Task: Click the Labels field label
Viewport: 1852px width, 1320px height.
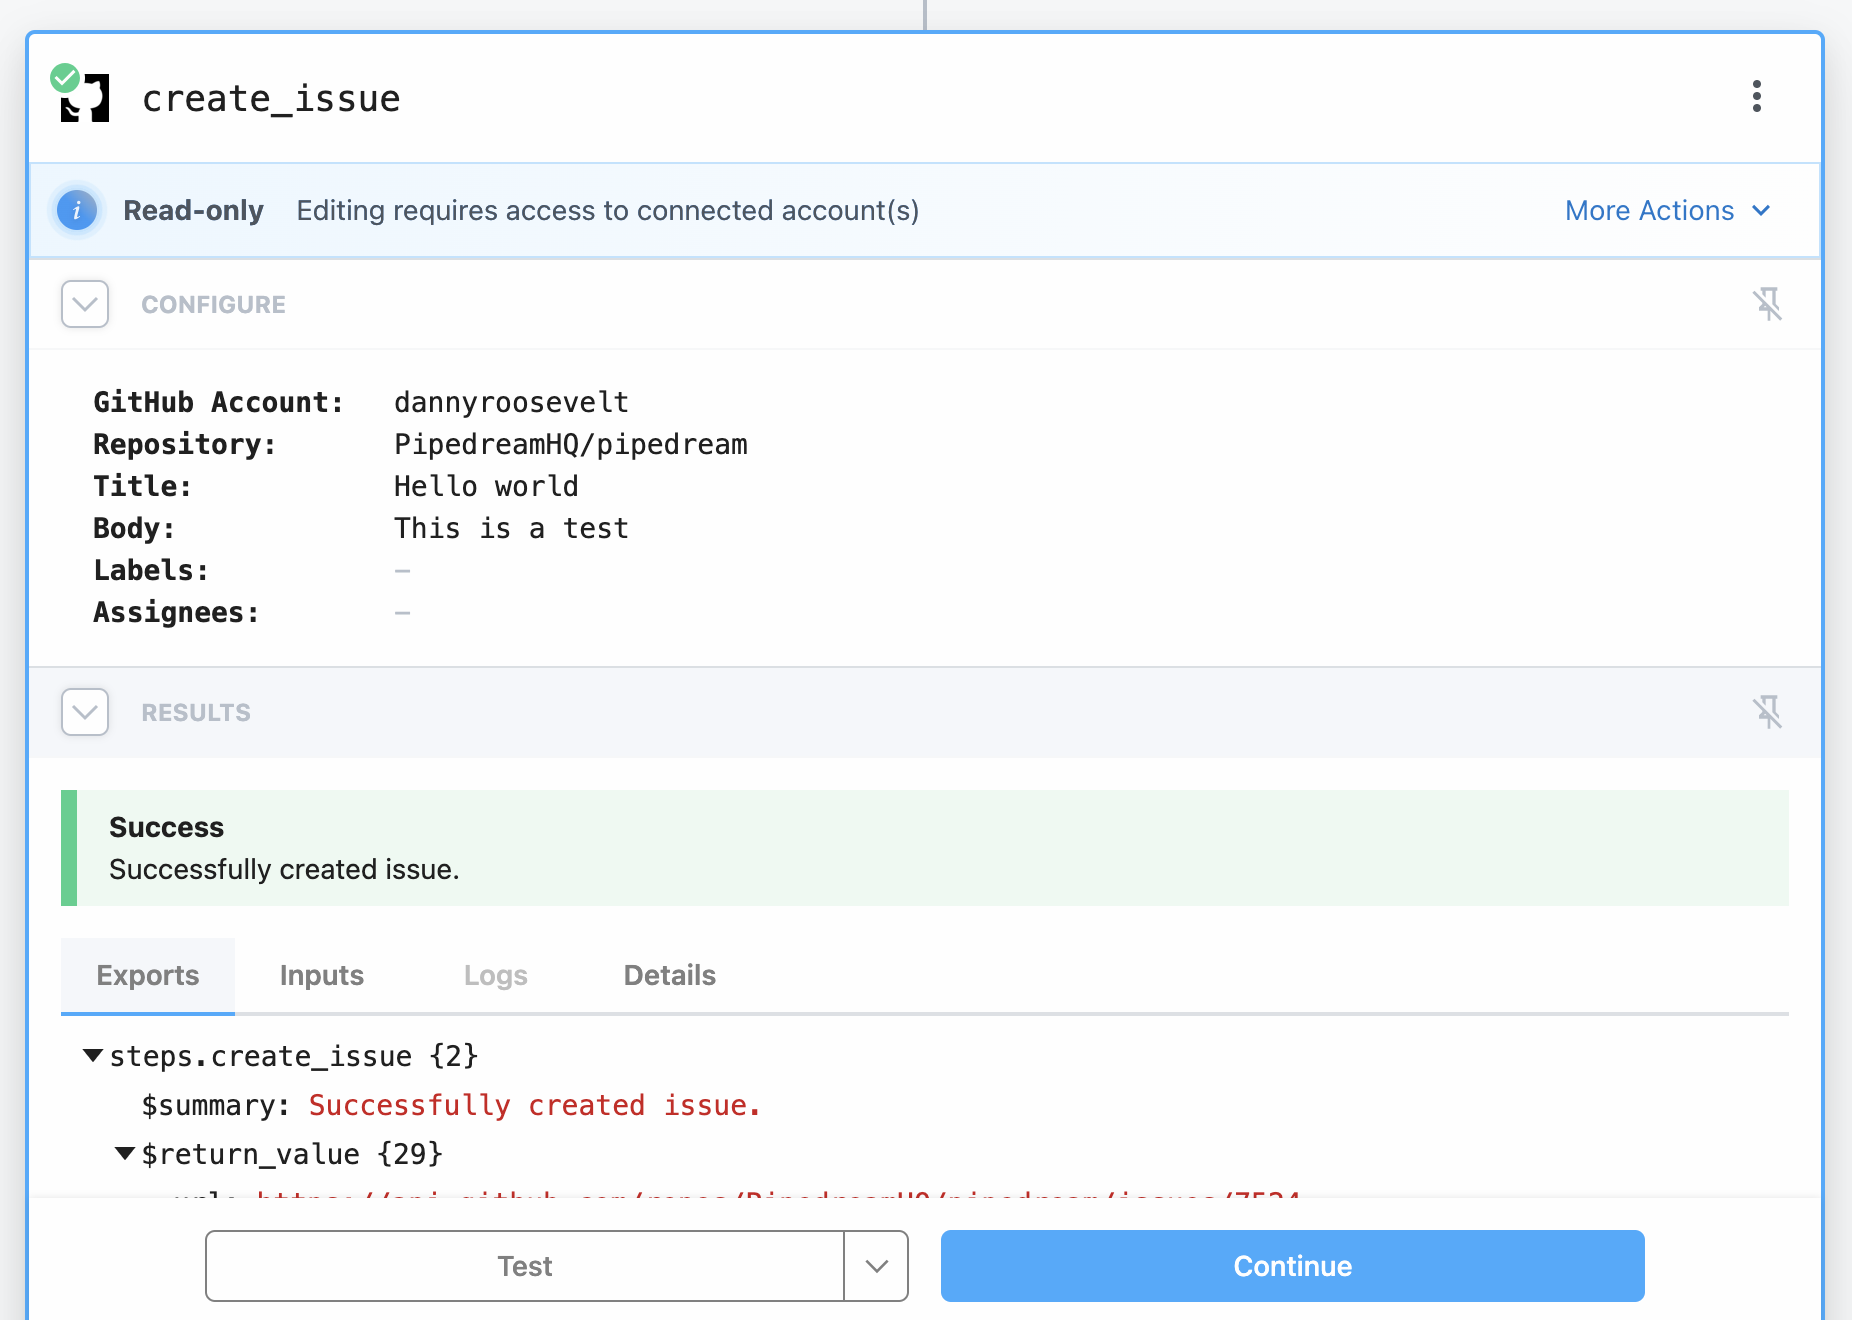Action: pyautogui.click(x=151, y=570)
